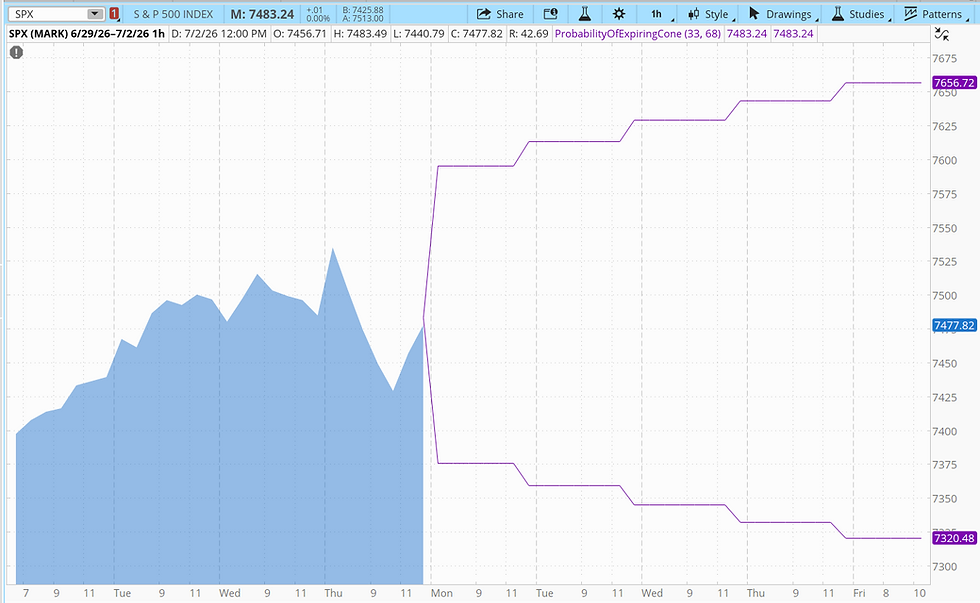Click the ask A: 7513.00 quote
The width and height of the screenshot is (980, 603).
pyautogui.click(x=362, y=18)
